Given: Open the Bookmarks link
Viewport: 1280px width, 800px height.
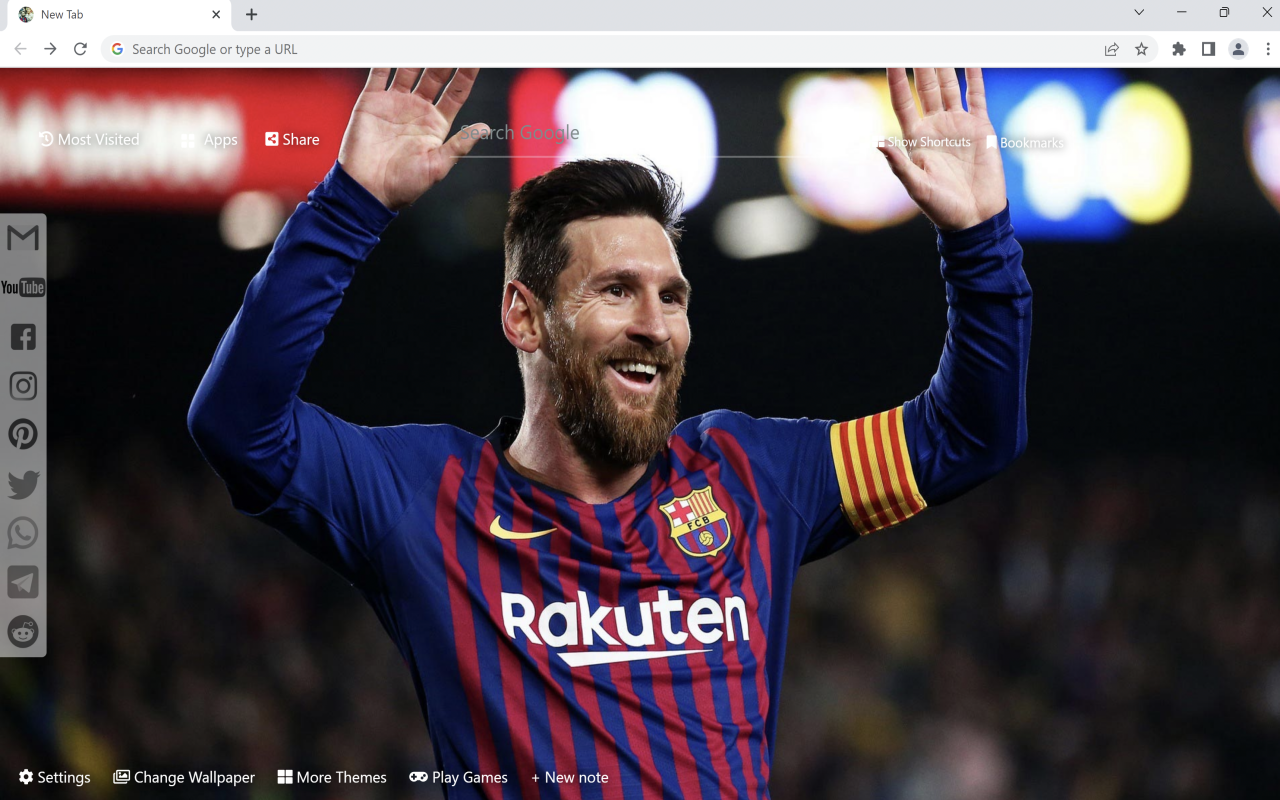Looking at the screenshot, I should 1025,143.
